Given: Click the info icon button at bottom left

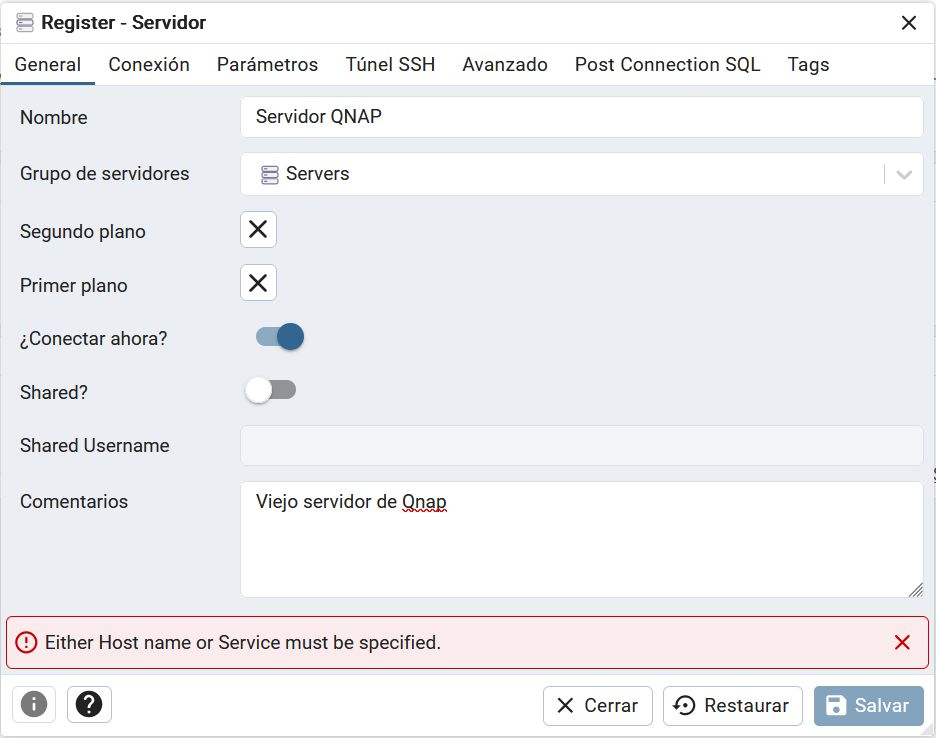Looking at the screenshot, I should pyautogui.click(x=34, y=705).
